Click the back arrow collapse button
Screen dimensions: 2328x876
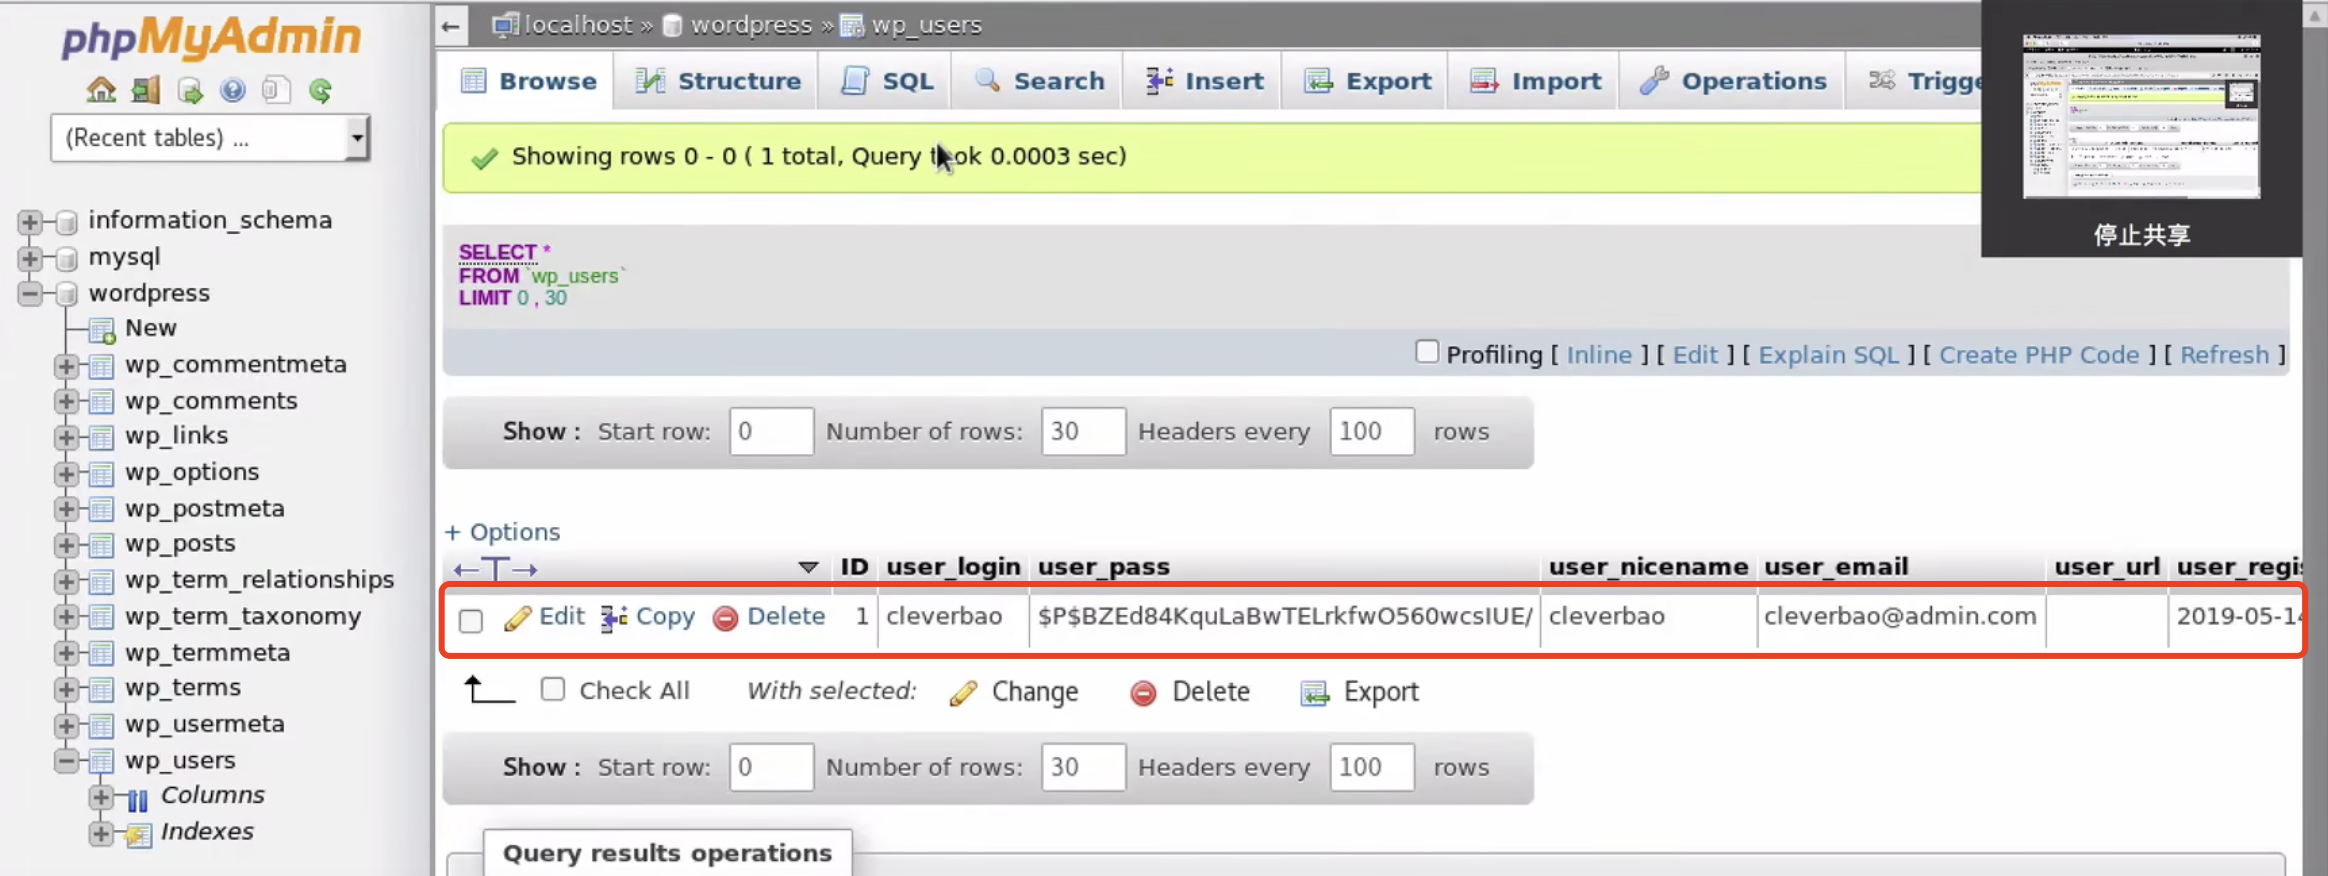(x=451, y=26)
